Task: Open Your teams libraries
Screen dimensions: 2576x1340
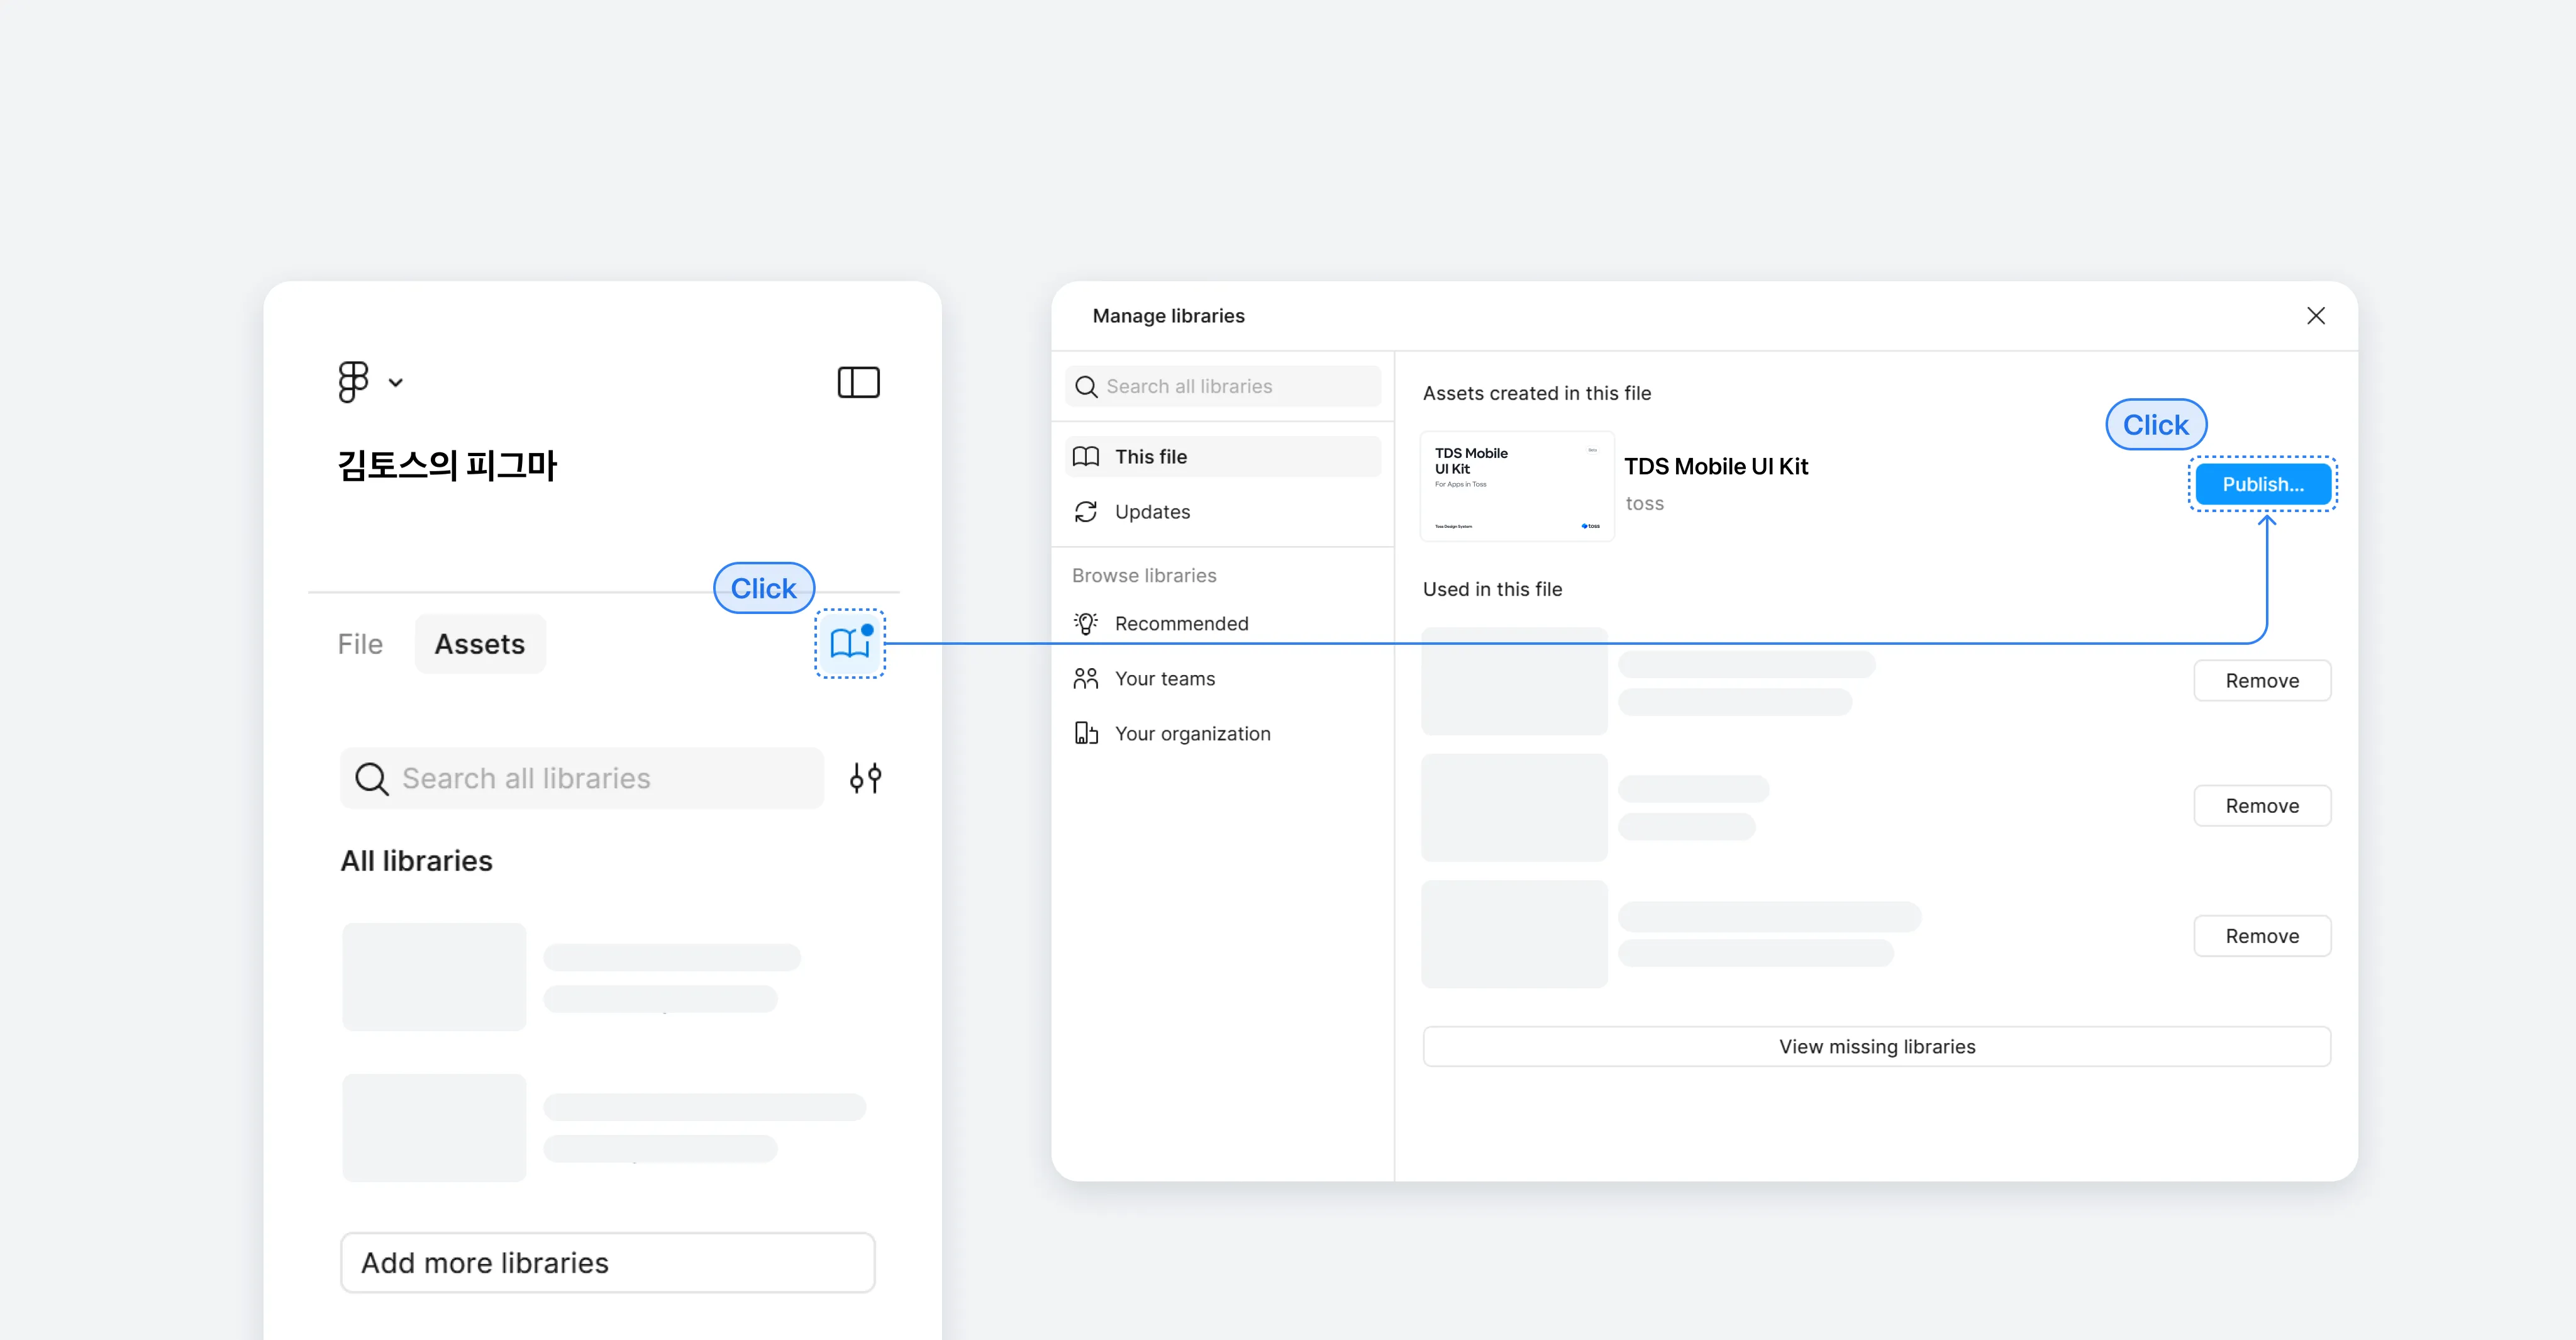Action: pyautogui.click(x=1165, y=679)
